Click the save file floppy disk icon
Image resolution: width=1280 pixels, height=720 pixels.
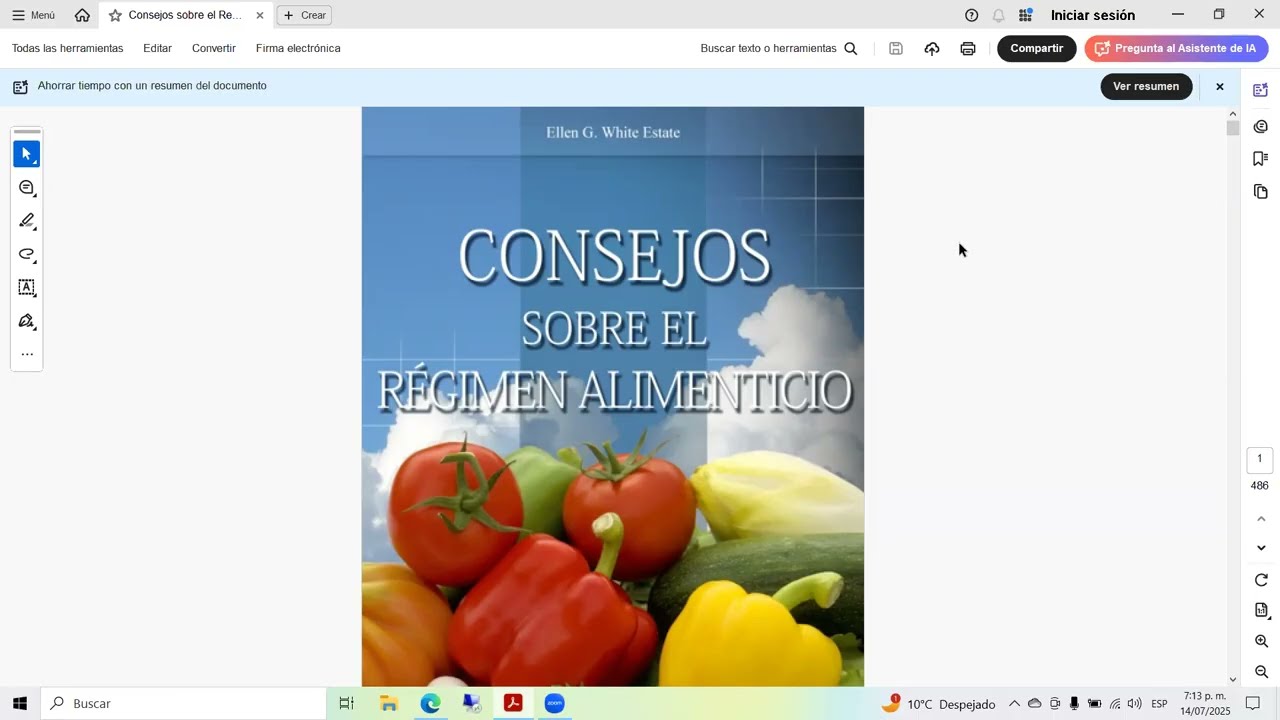point(896,48)
